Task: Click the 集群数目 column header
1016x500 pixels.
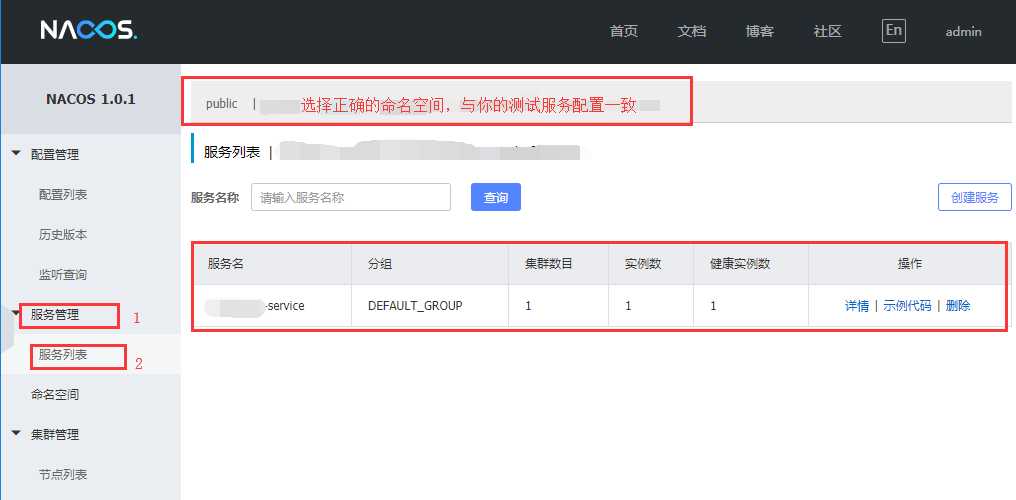Action: pos(548,264)
